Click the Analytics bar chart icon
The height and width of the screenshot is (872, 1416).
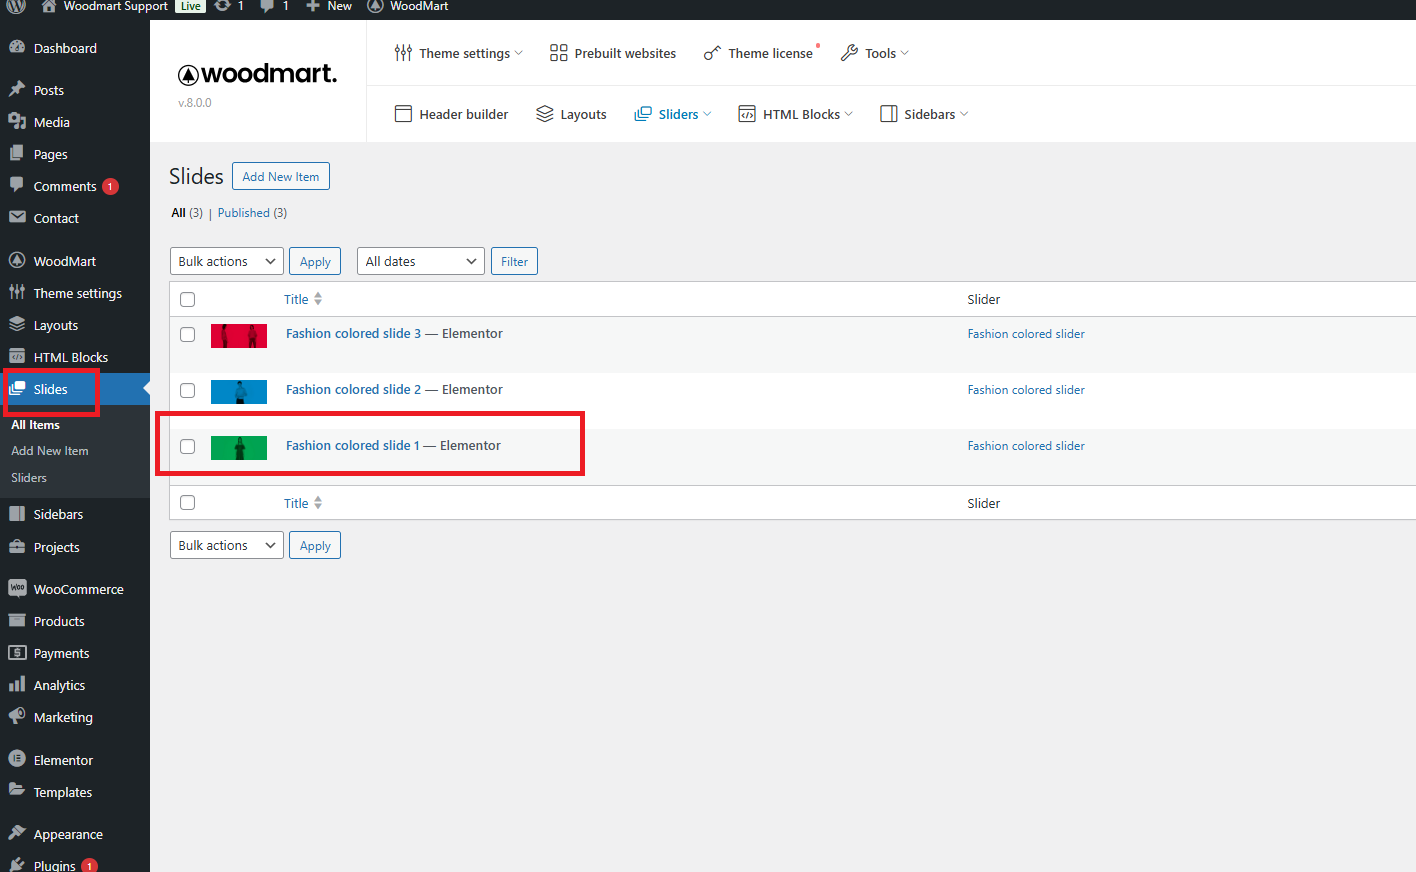[x=17, y=684]
